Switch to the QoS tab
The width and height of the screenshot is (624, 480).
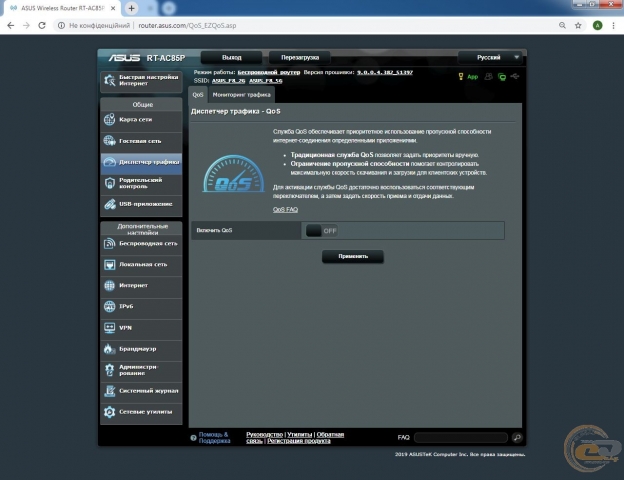(198, 95)
